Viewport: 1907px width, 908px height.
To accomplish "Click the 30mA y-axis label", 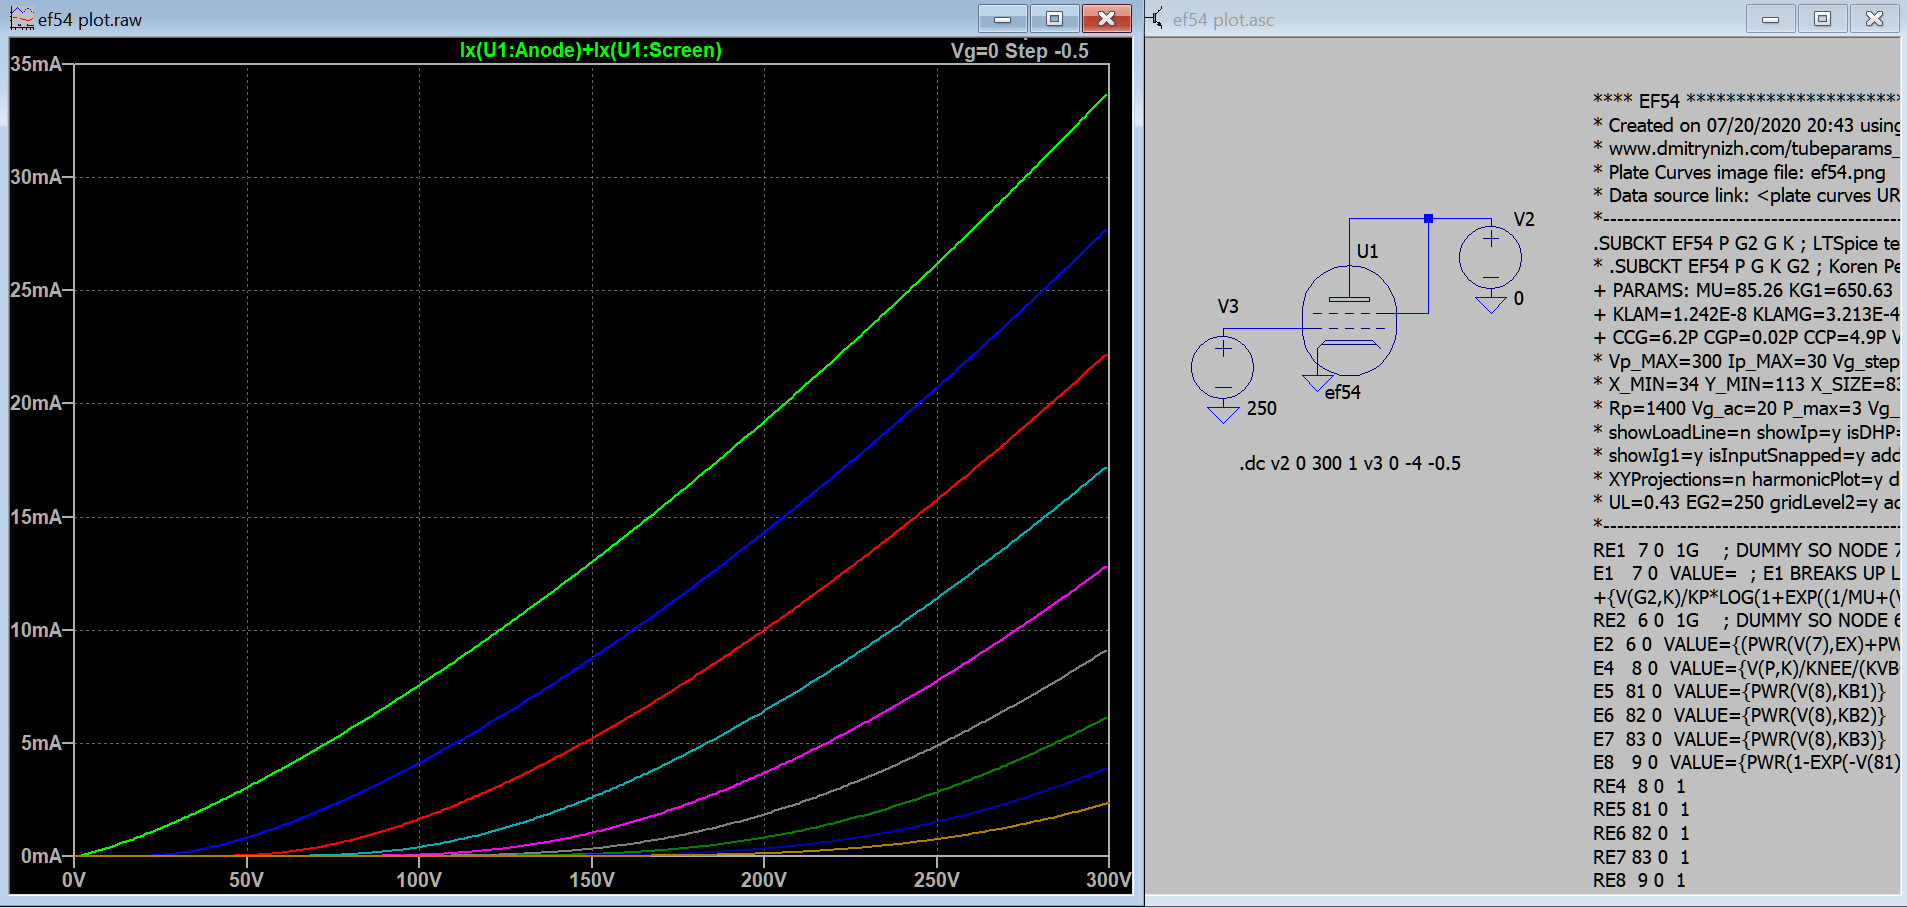I will click(36, 177).
